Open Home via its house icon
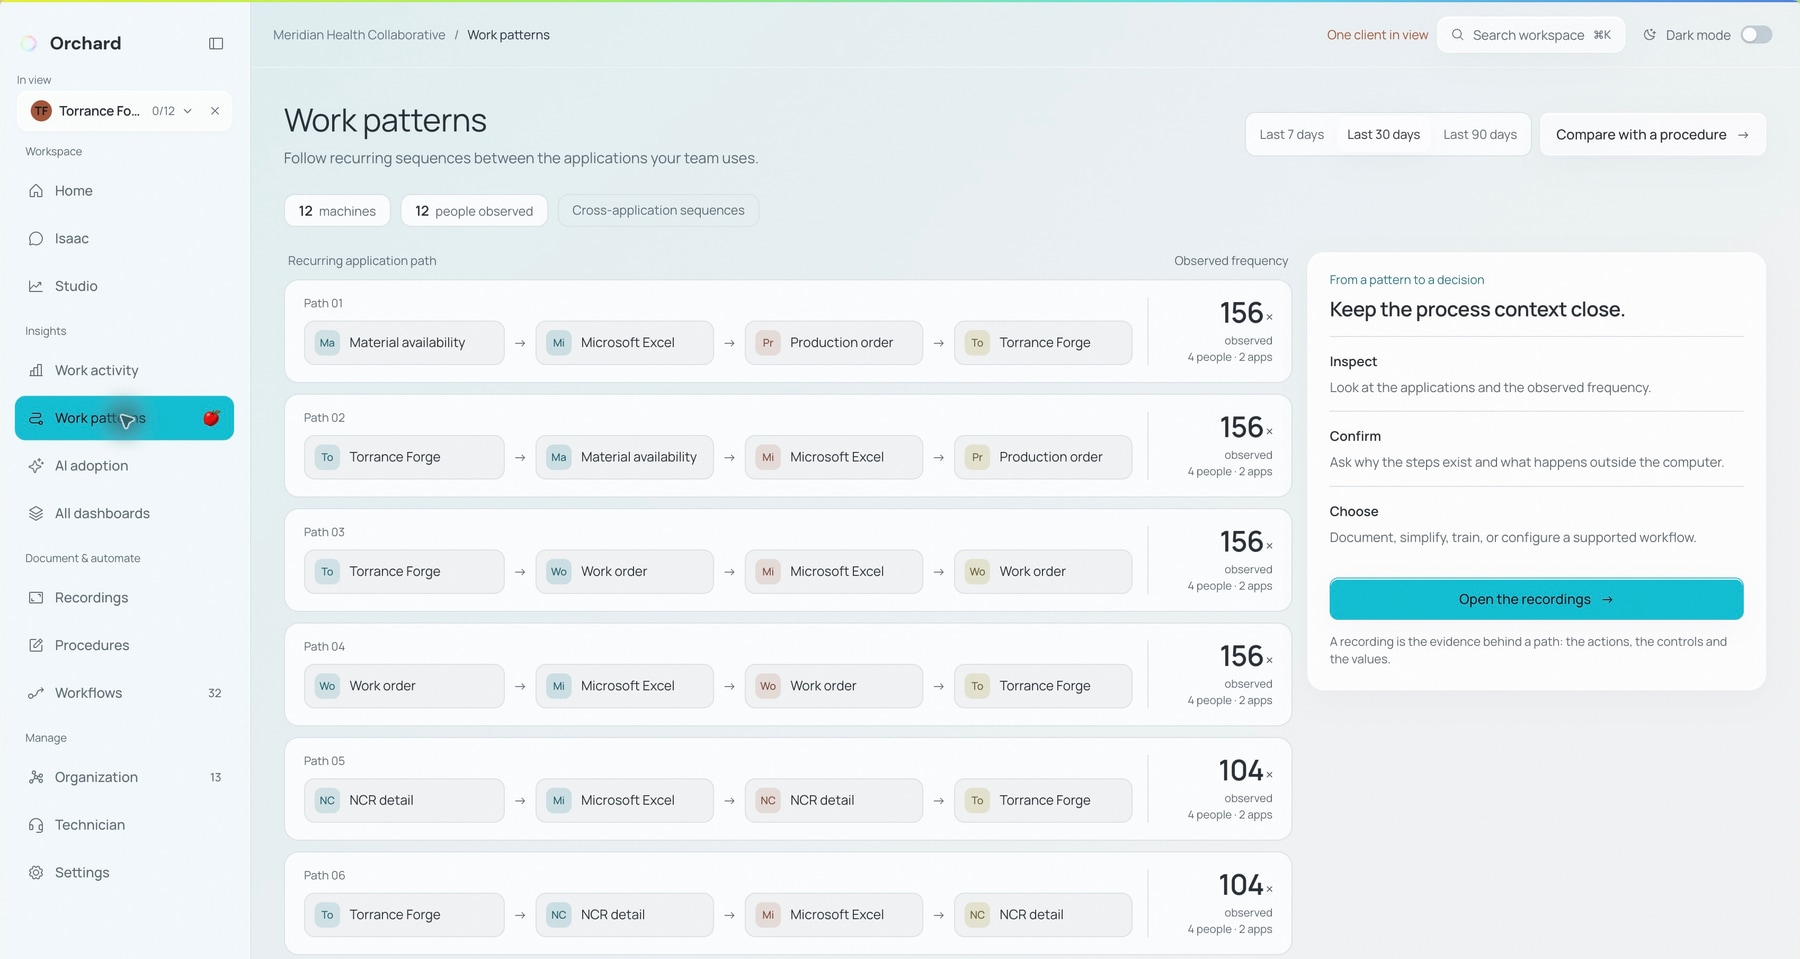The height and width of the screenshot is (959, 1800). click(x=36, y=191)
